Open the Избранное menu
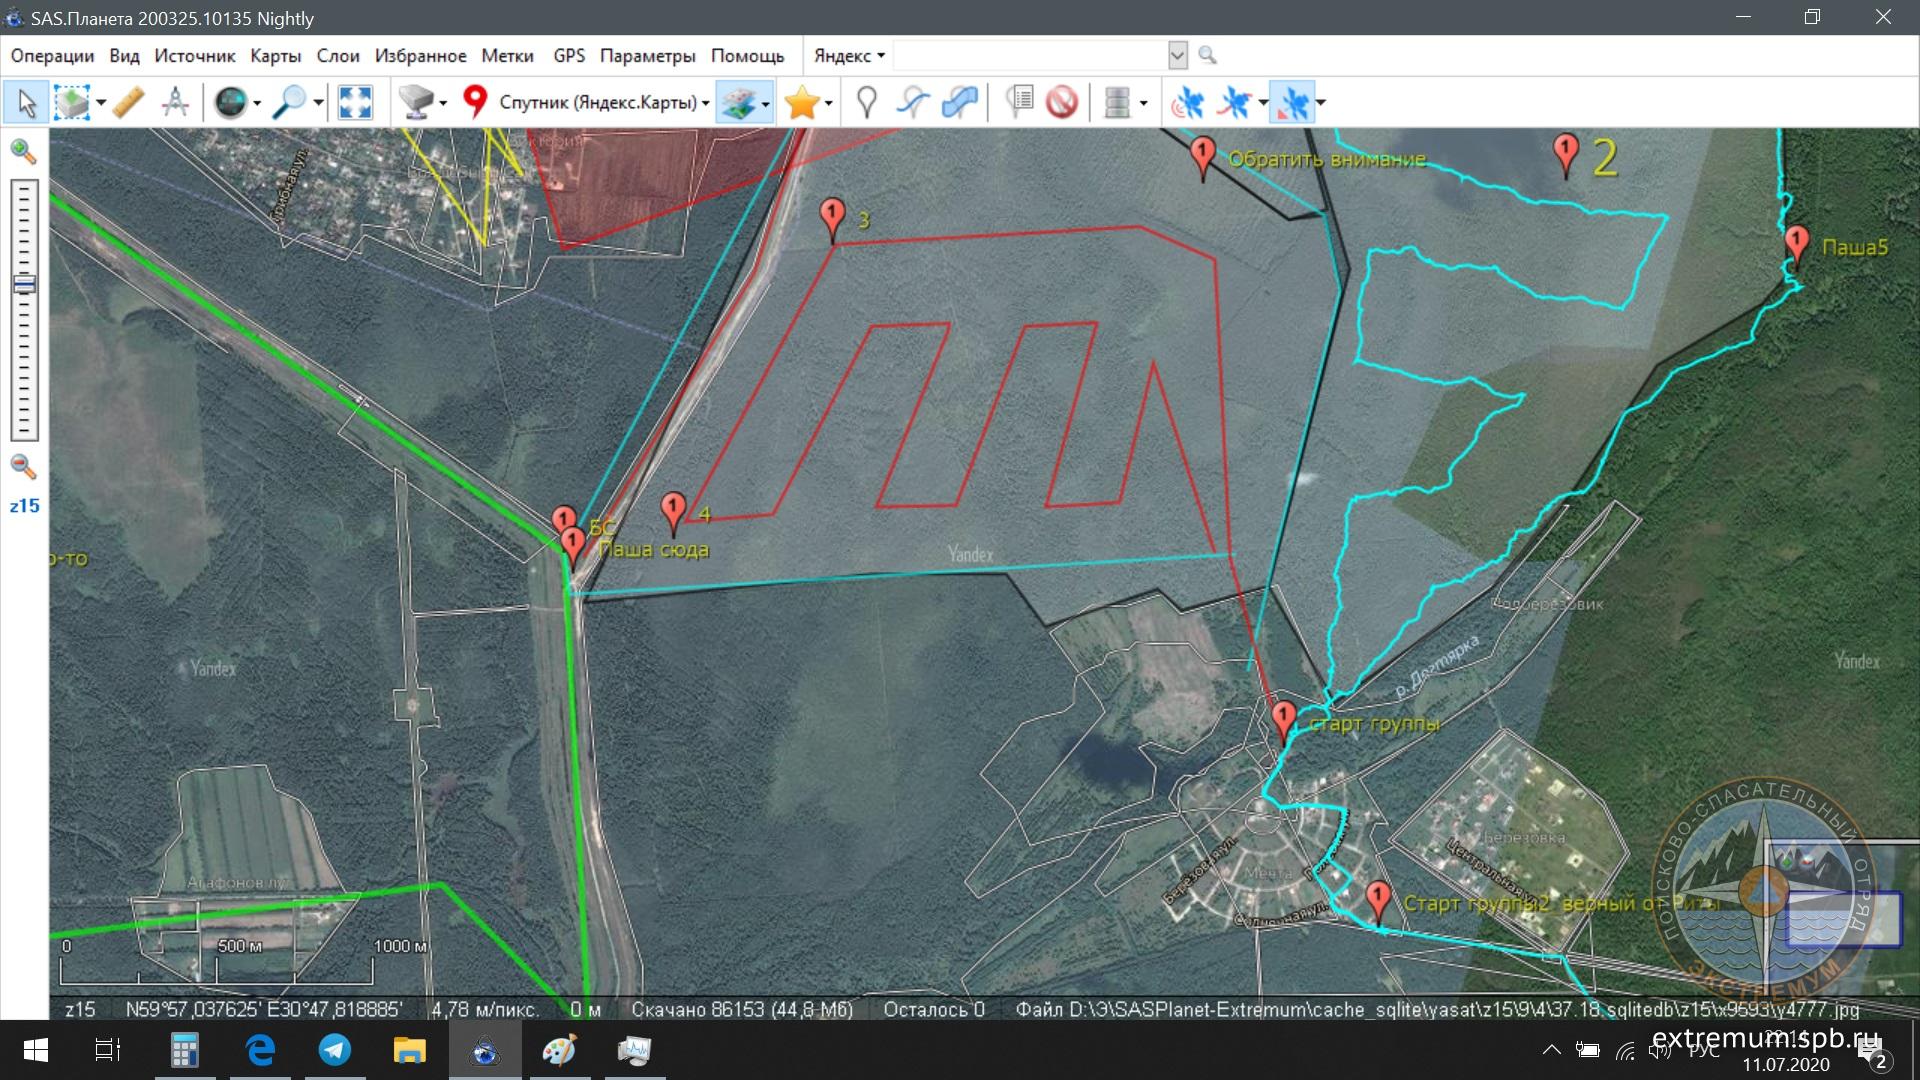The width and height of the screenshot is (1920, 1080). (420, 56)
